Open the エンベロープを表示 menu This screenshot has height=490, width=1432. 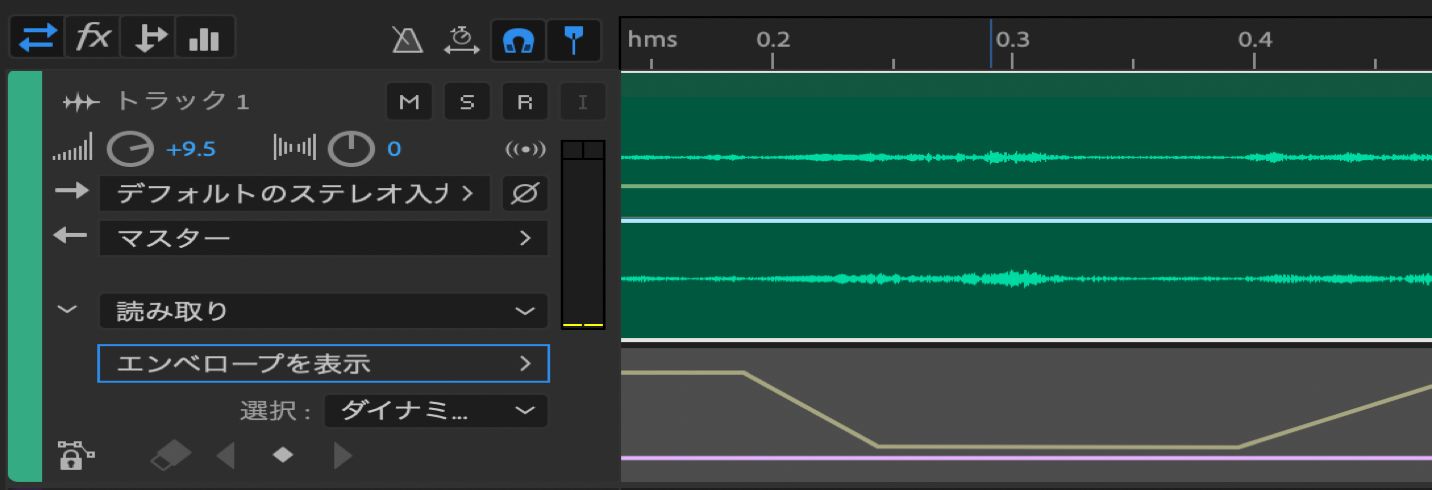coord(323,364)
